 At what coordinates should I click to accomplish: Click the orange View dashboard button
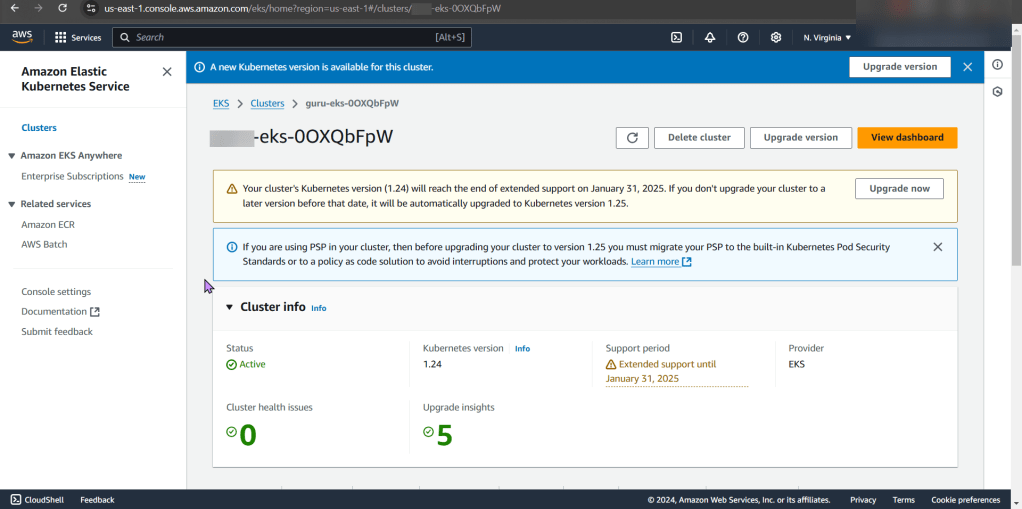(906, 138)
